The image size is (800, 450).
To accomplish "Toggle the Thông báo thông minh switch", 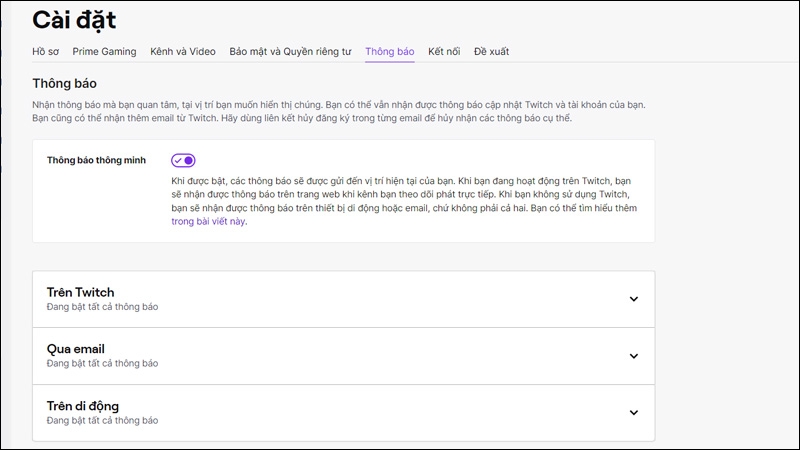I will [x=183, y=160].
